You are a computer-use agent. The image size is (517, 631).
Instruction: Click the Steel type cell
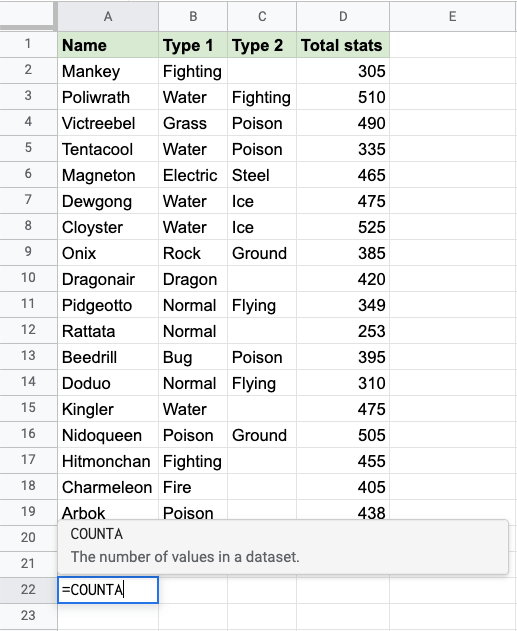[262, 175]
